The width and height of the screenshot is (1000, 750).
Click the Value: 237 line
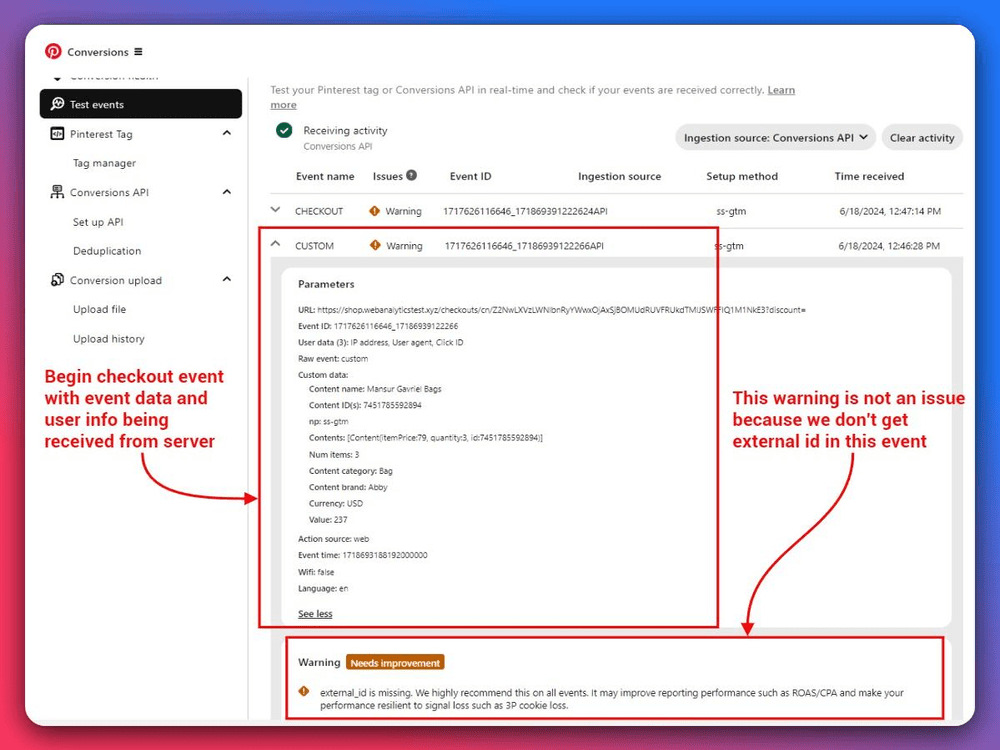pos(328,520)
